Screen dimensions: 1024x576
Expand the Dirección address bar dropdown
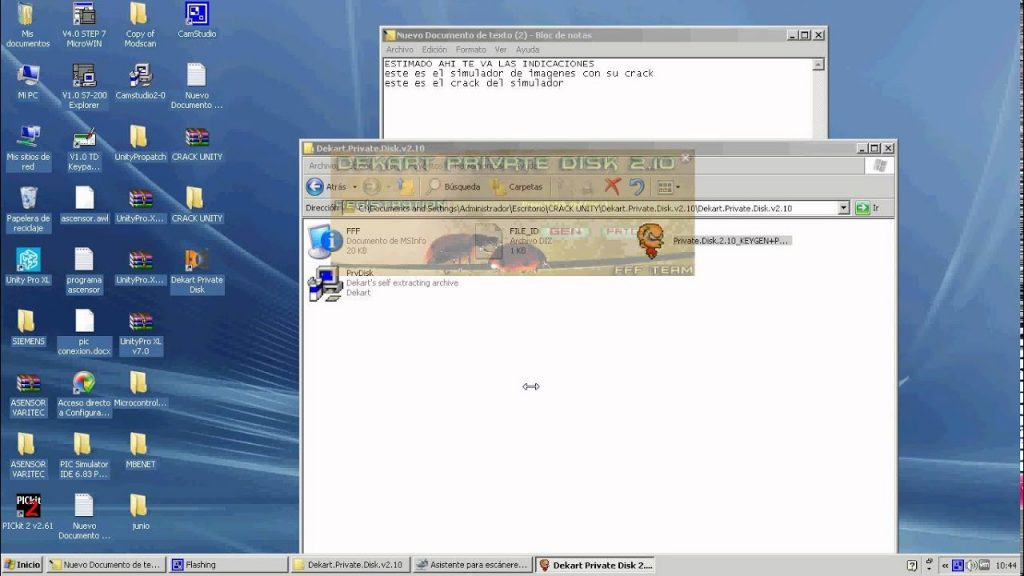coord(843,208)
